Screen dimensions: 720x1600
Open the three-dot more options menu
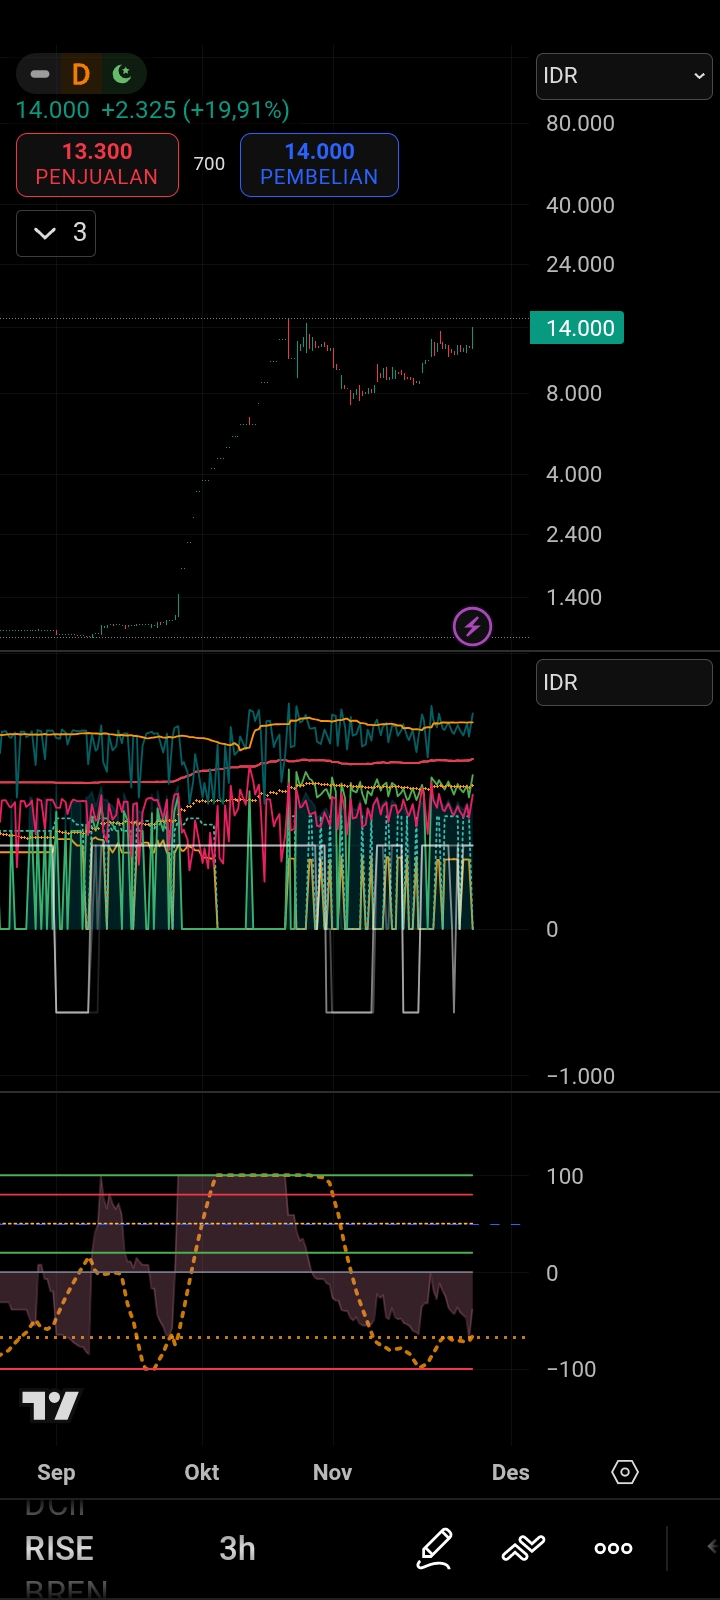pyautogui.click(x=613, y=1548)
